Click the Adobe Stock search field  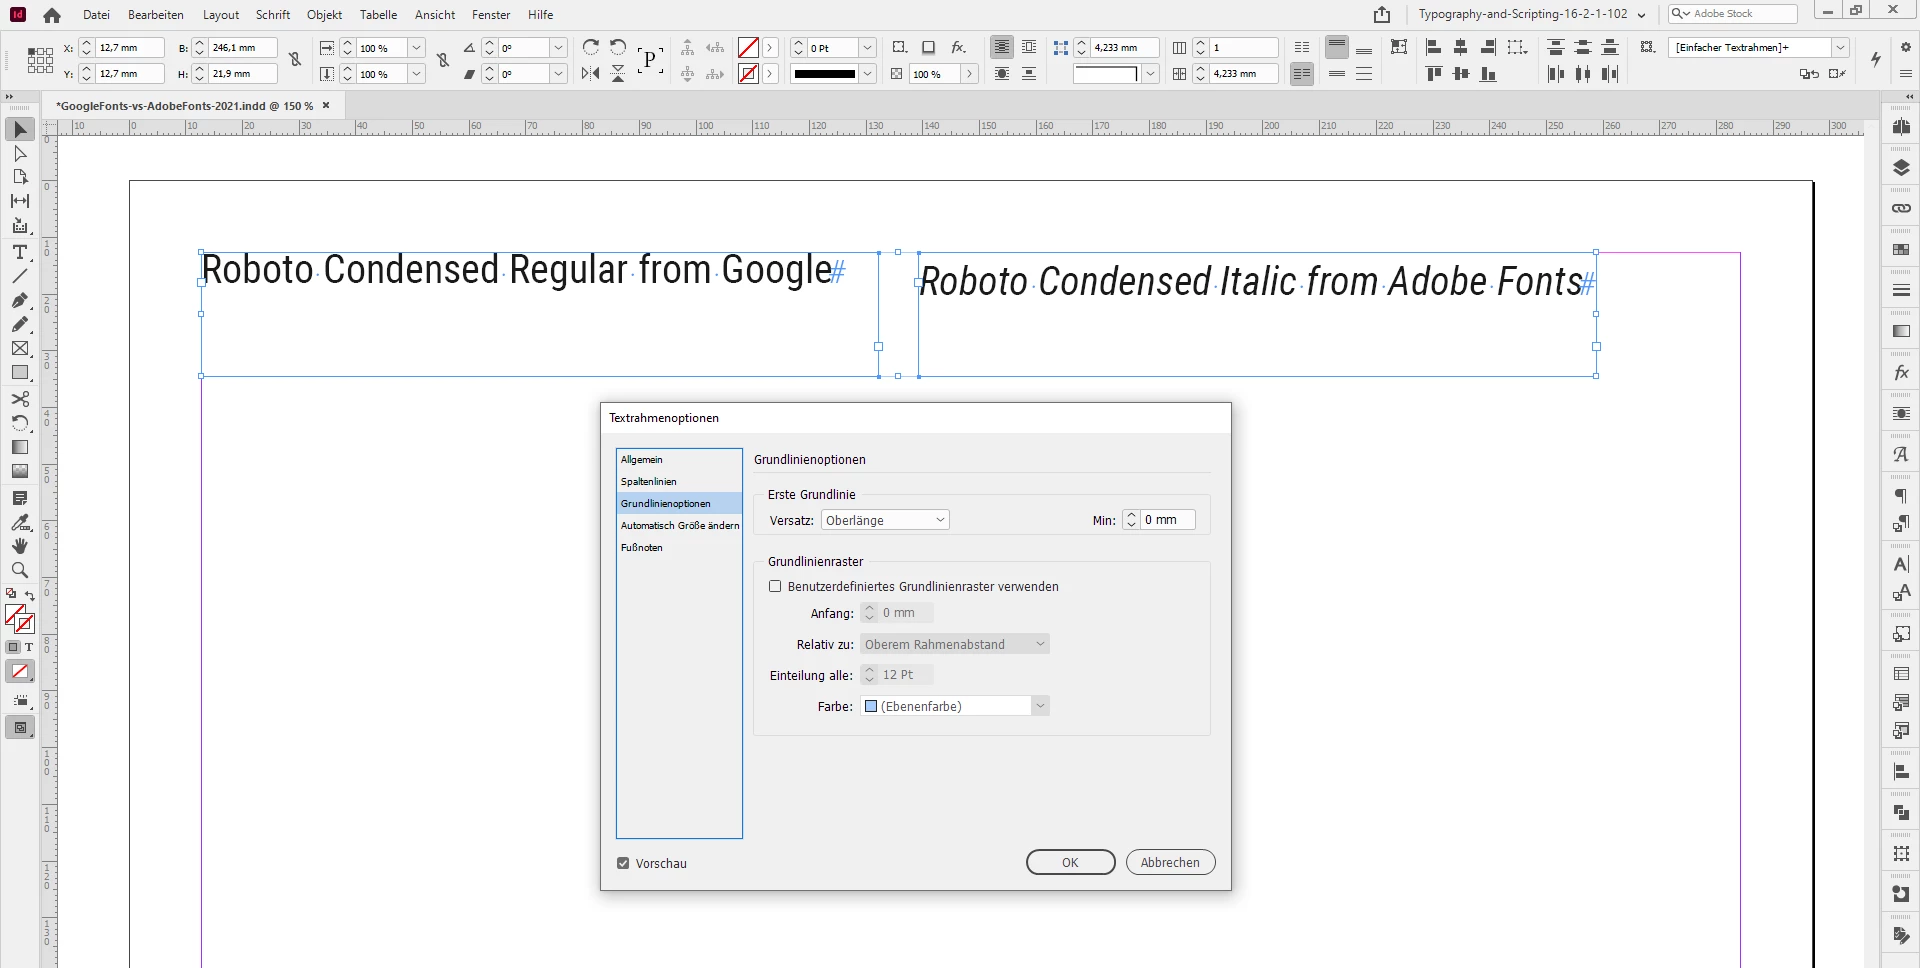1733,14
